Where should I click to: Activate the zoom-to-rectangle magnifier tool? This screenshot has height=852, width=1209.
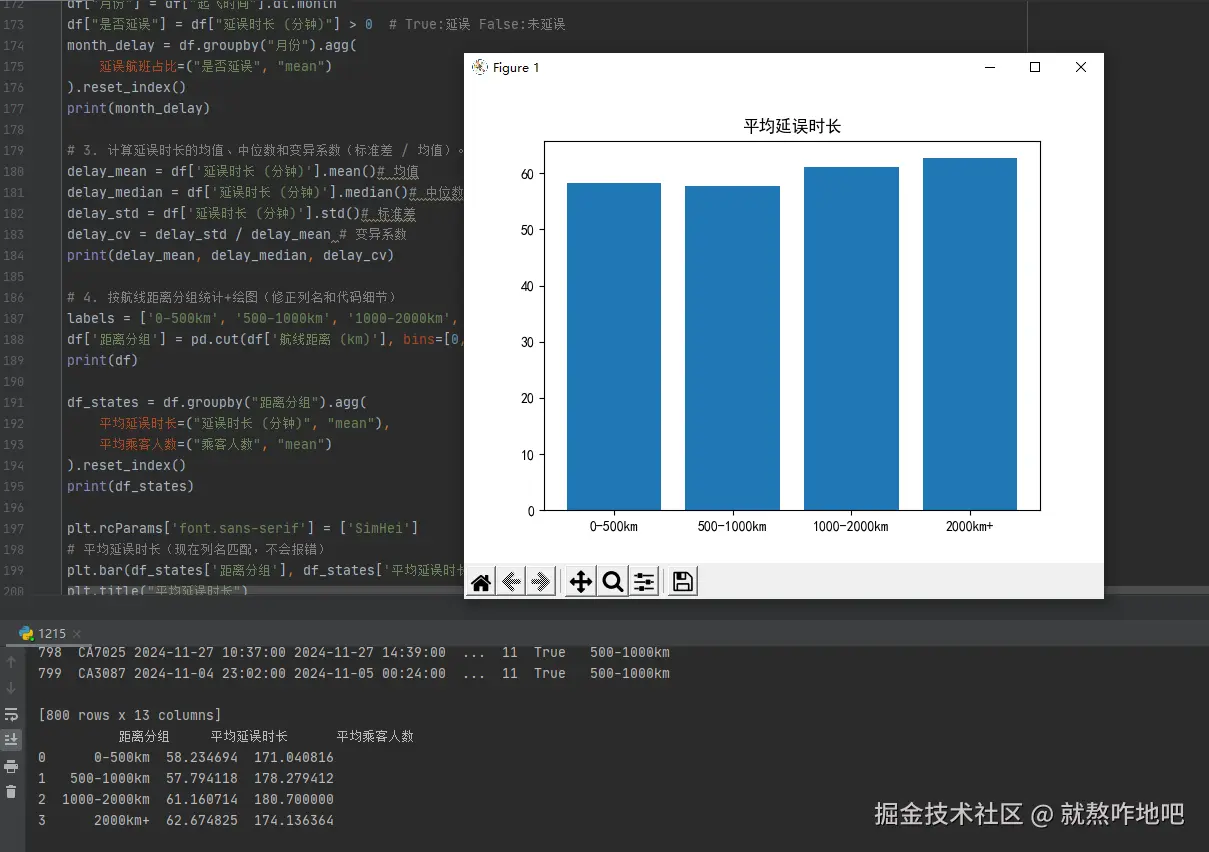pyautogui.click(x=613, y=582)
